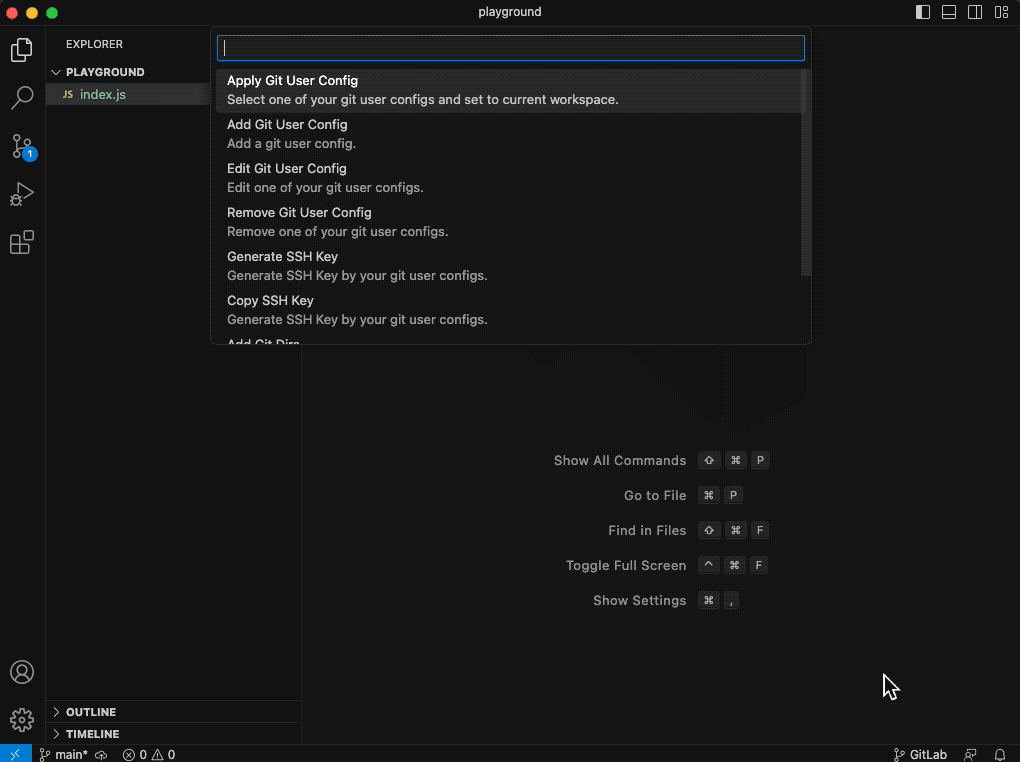1020x762 pixels.
Task: Open the Manage gear icon
Action: pos(22,719)
